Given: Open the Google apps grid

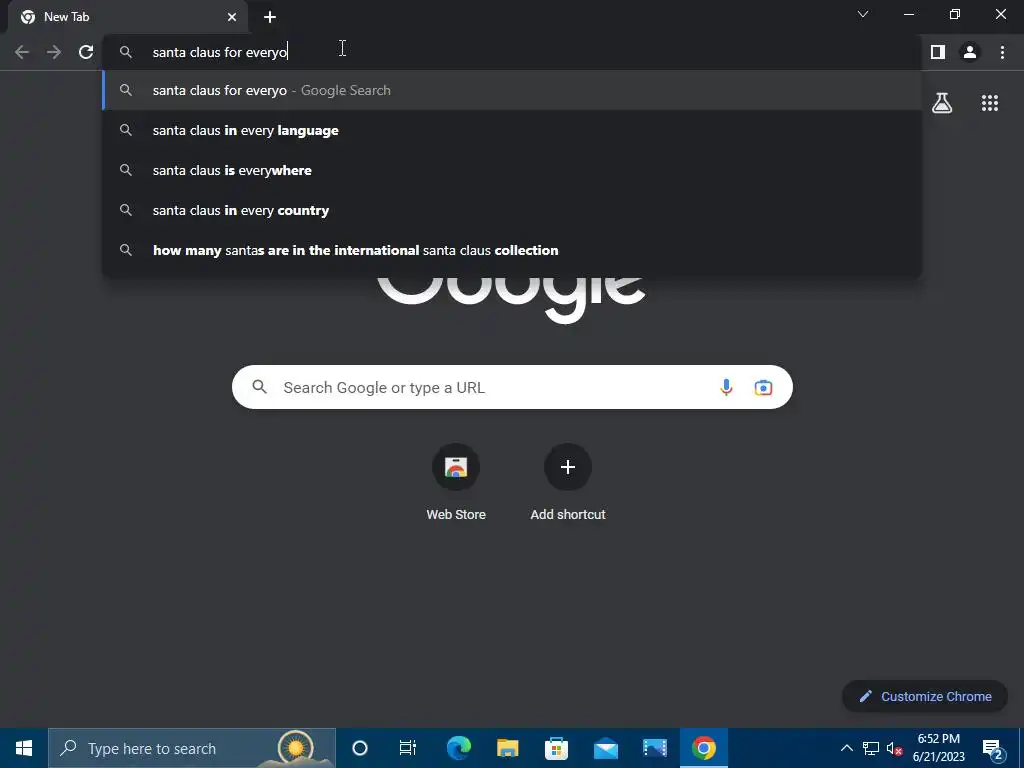Looking at the screenshot, I should pos(990,103).
